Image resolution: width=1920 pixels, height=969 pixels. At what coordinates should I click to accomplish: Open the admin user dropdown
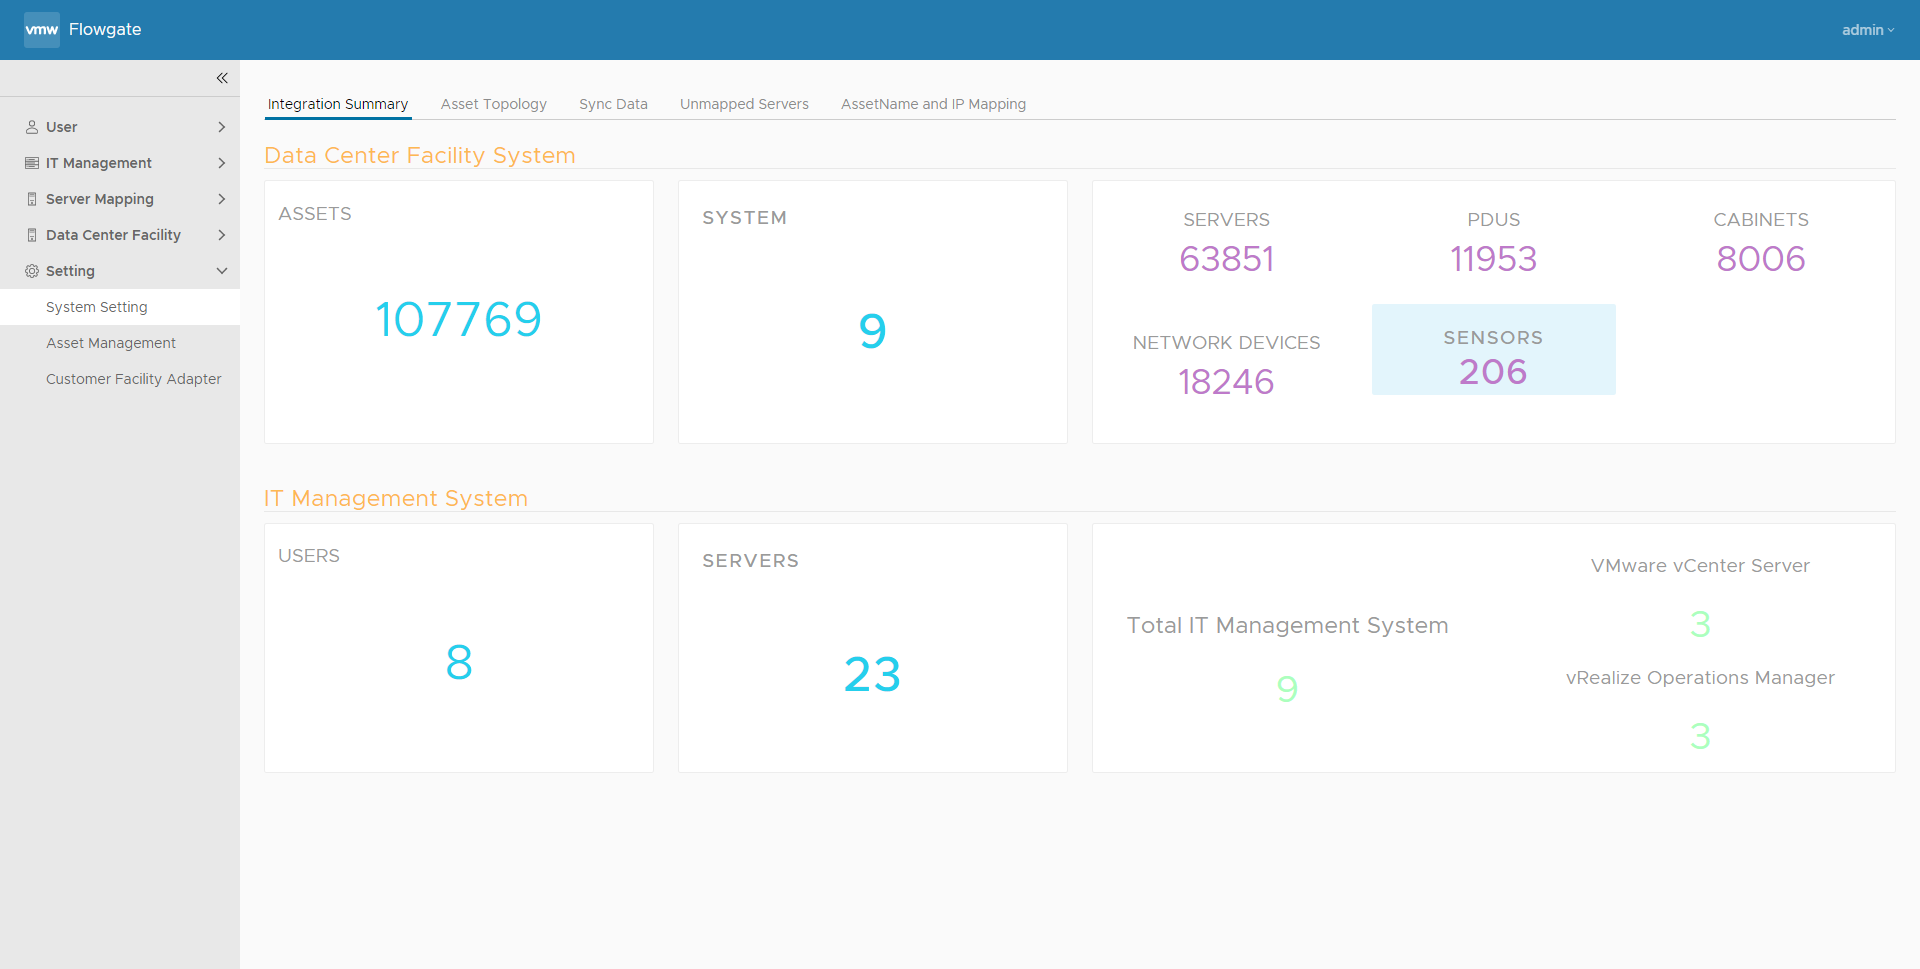point(1868,30)
